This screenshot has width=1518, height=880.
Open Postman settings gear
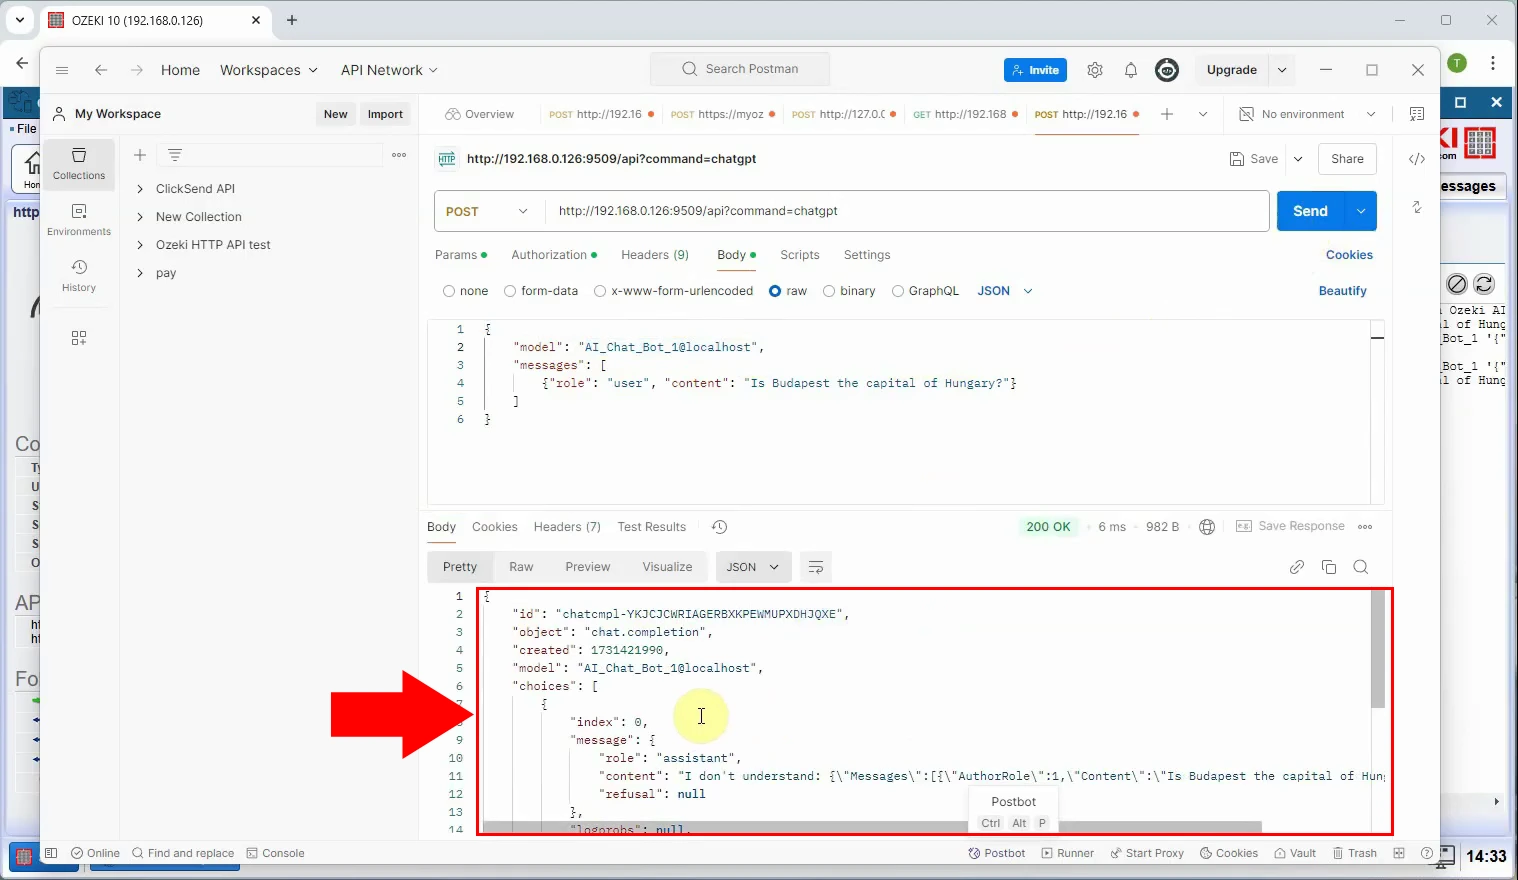(x=1095, y=70)
